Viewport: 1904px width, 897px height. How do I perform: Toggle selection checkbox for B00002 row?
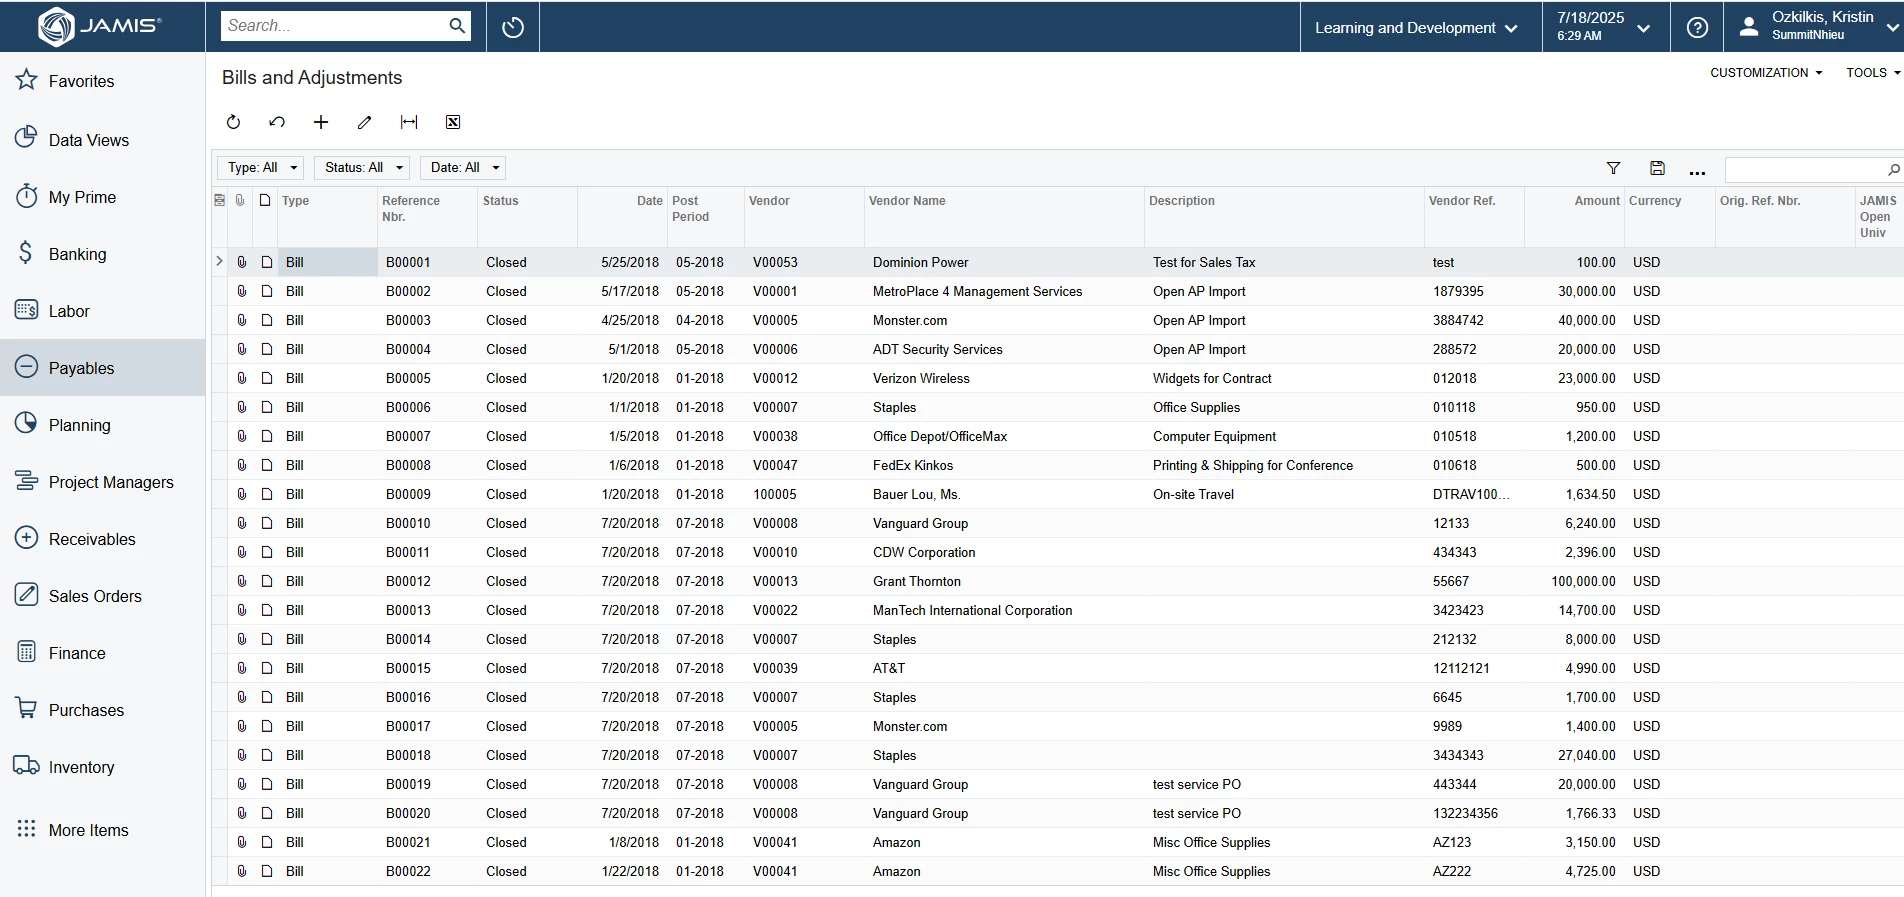click(267, 291)
